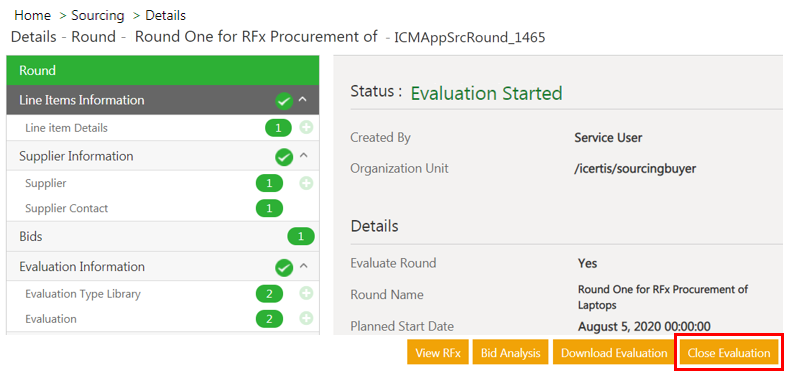Click the Planned Start Date label
Viewport: 790px width, 373px height.
point(402,326)
